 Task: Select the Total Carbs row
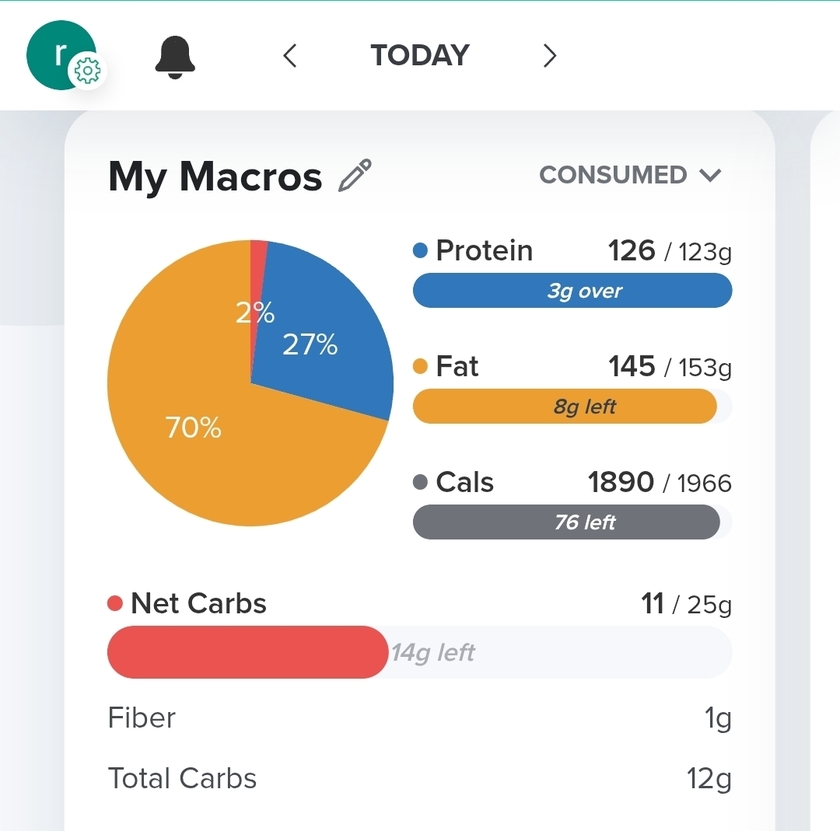pos(419,779)
